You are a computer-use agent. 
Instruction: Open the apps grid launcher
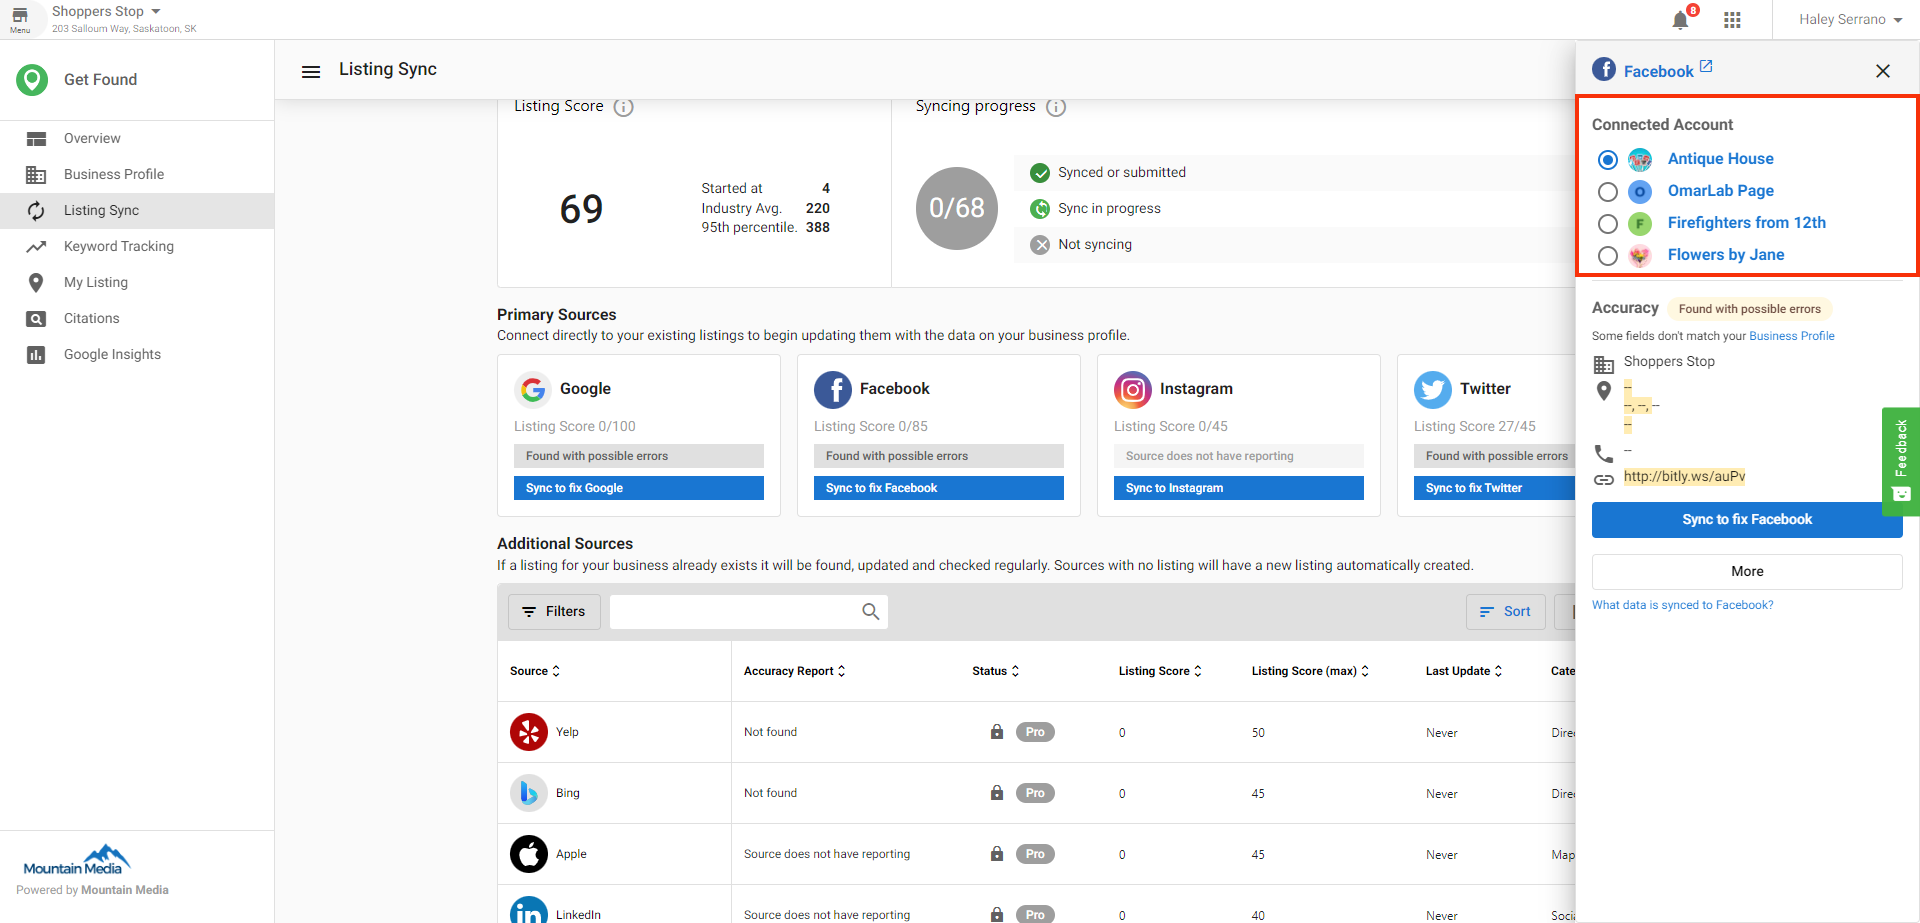1733,20
